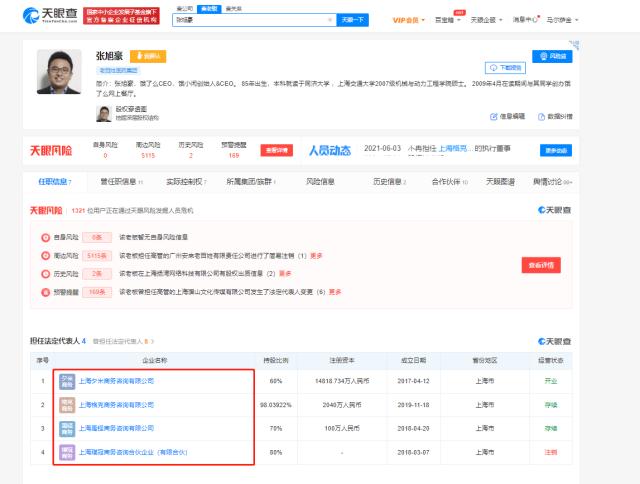Switch to the 天眼图谱 tab
The height and width of the screenshot is (484, 640).
[500, 182]
